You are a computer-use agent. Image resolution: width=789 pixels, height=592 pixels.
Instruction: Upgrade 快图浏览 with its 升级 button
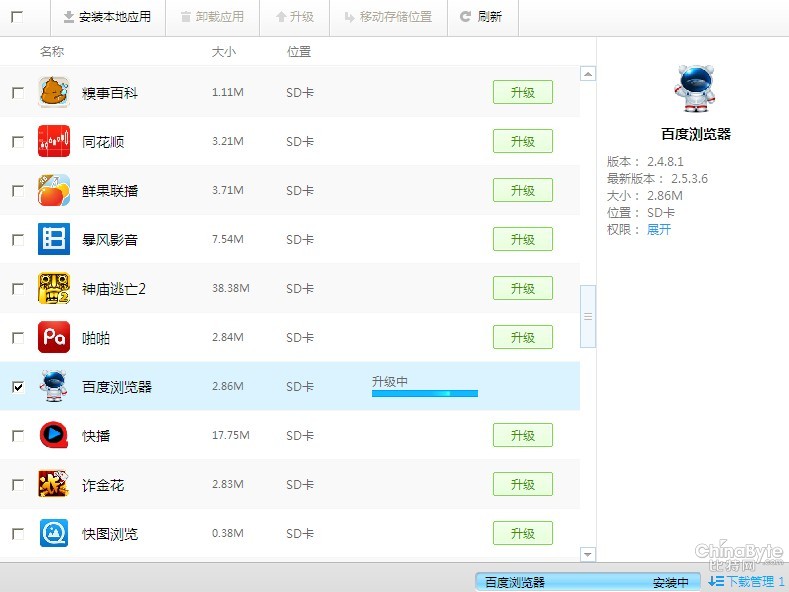pos(523,533)
